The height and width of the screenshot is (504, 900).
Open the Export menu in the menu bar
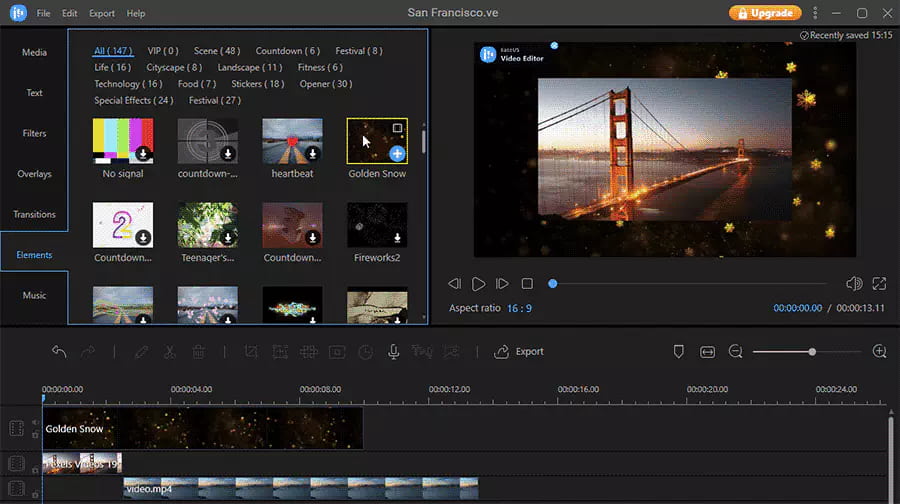pyautogui.click(x=101, y=14)
